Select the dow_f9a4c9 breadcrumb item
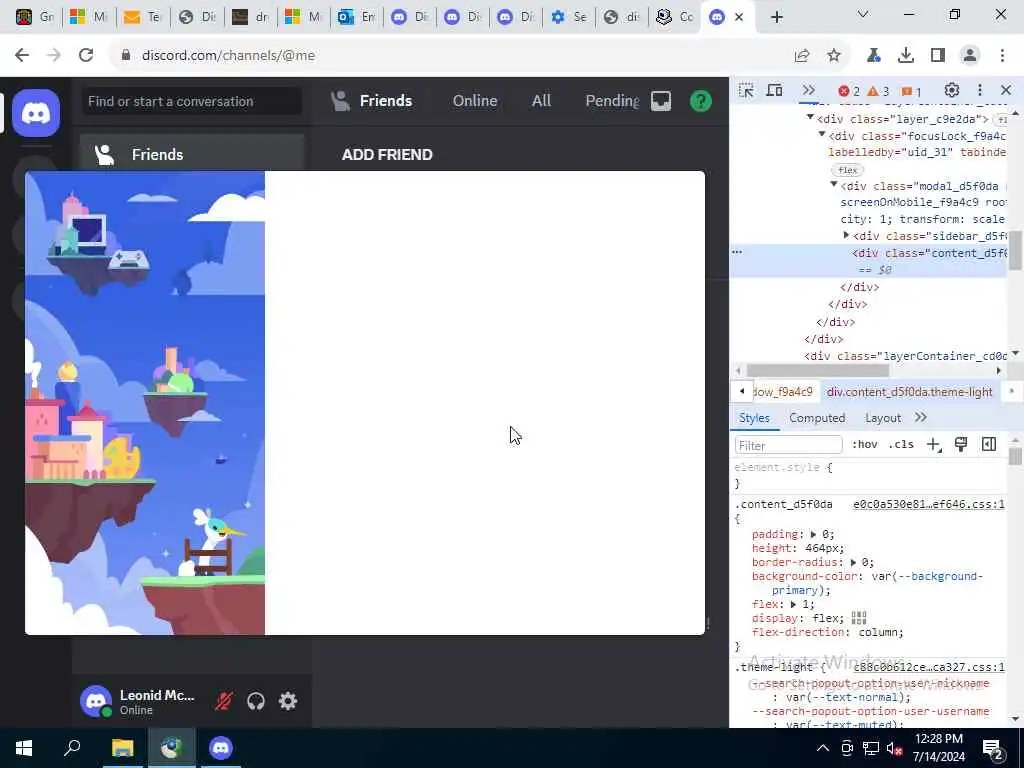Image resolution: width=1024 pixels, height=768 pixels. coord(782,392)
